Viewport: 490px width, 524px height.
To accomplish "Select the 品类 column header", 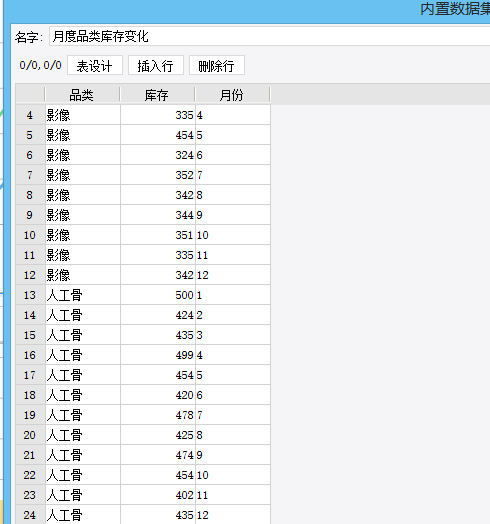I will pyautogui.click(x=82, y=95).
